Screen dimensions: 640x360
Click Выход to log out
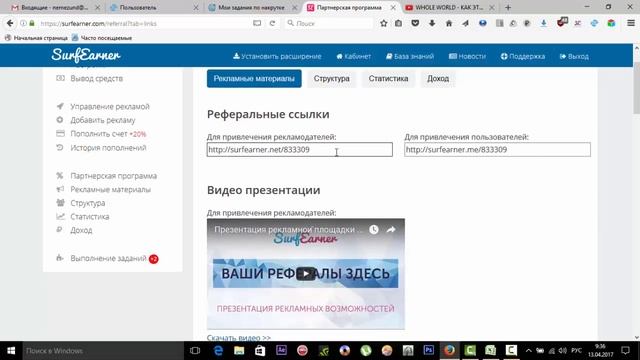pyautogui.click(x=574, y=56)
